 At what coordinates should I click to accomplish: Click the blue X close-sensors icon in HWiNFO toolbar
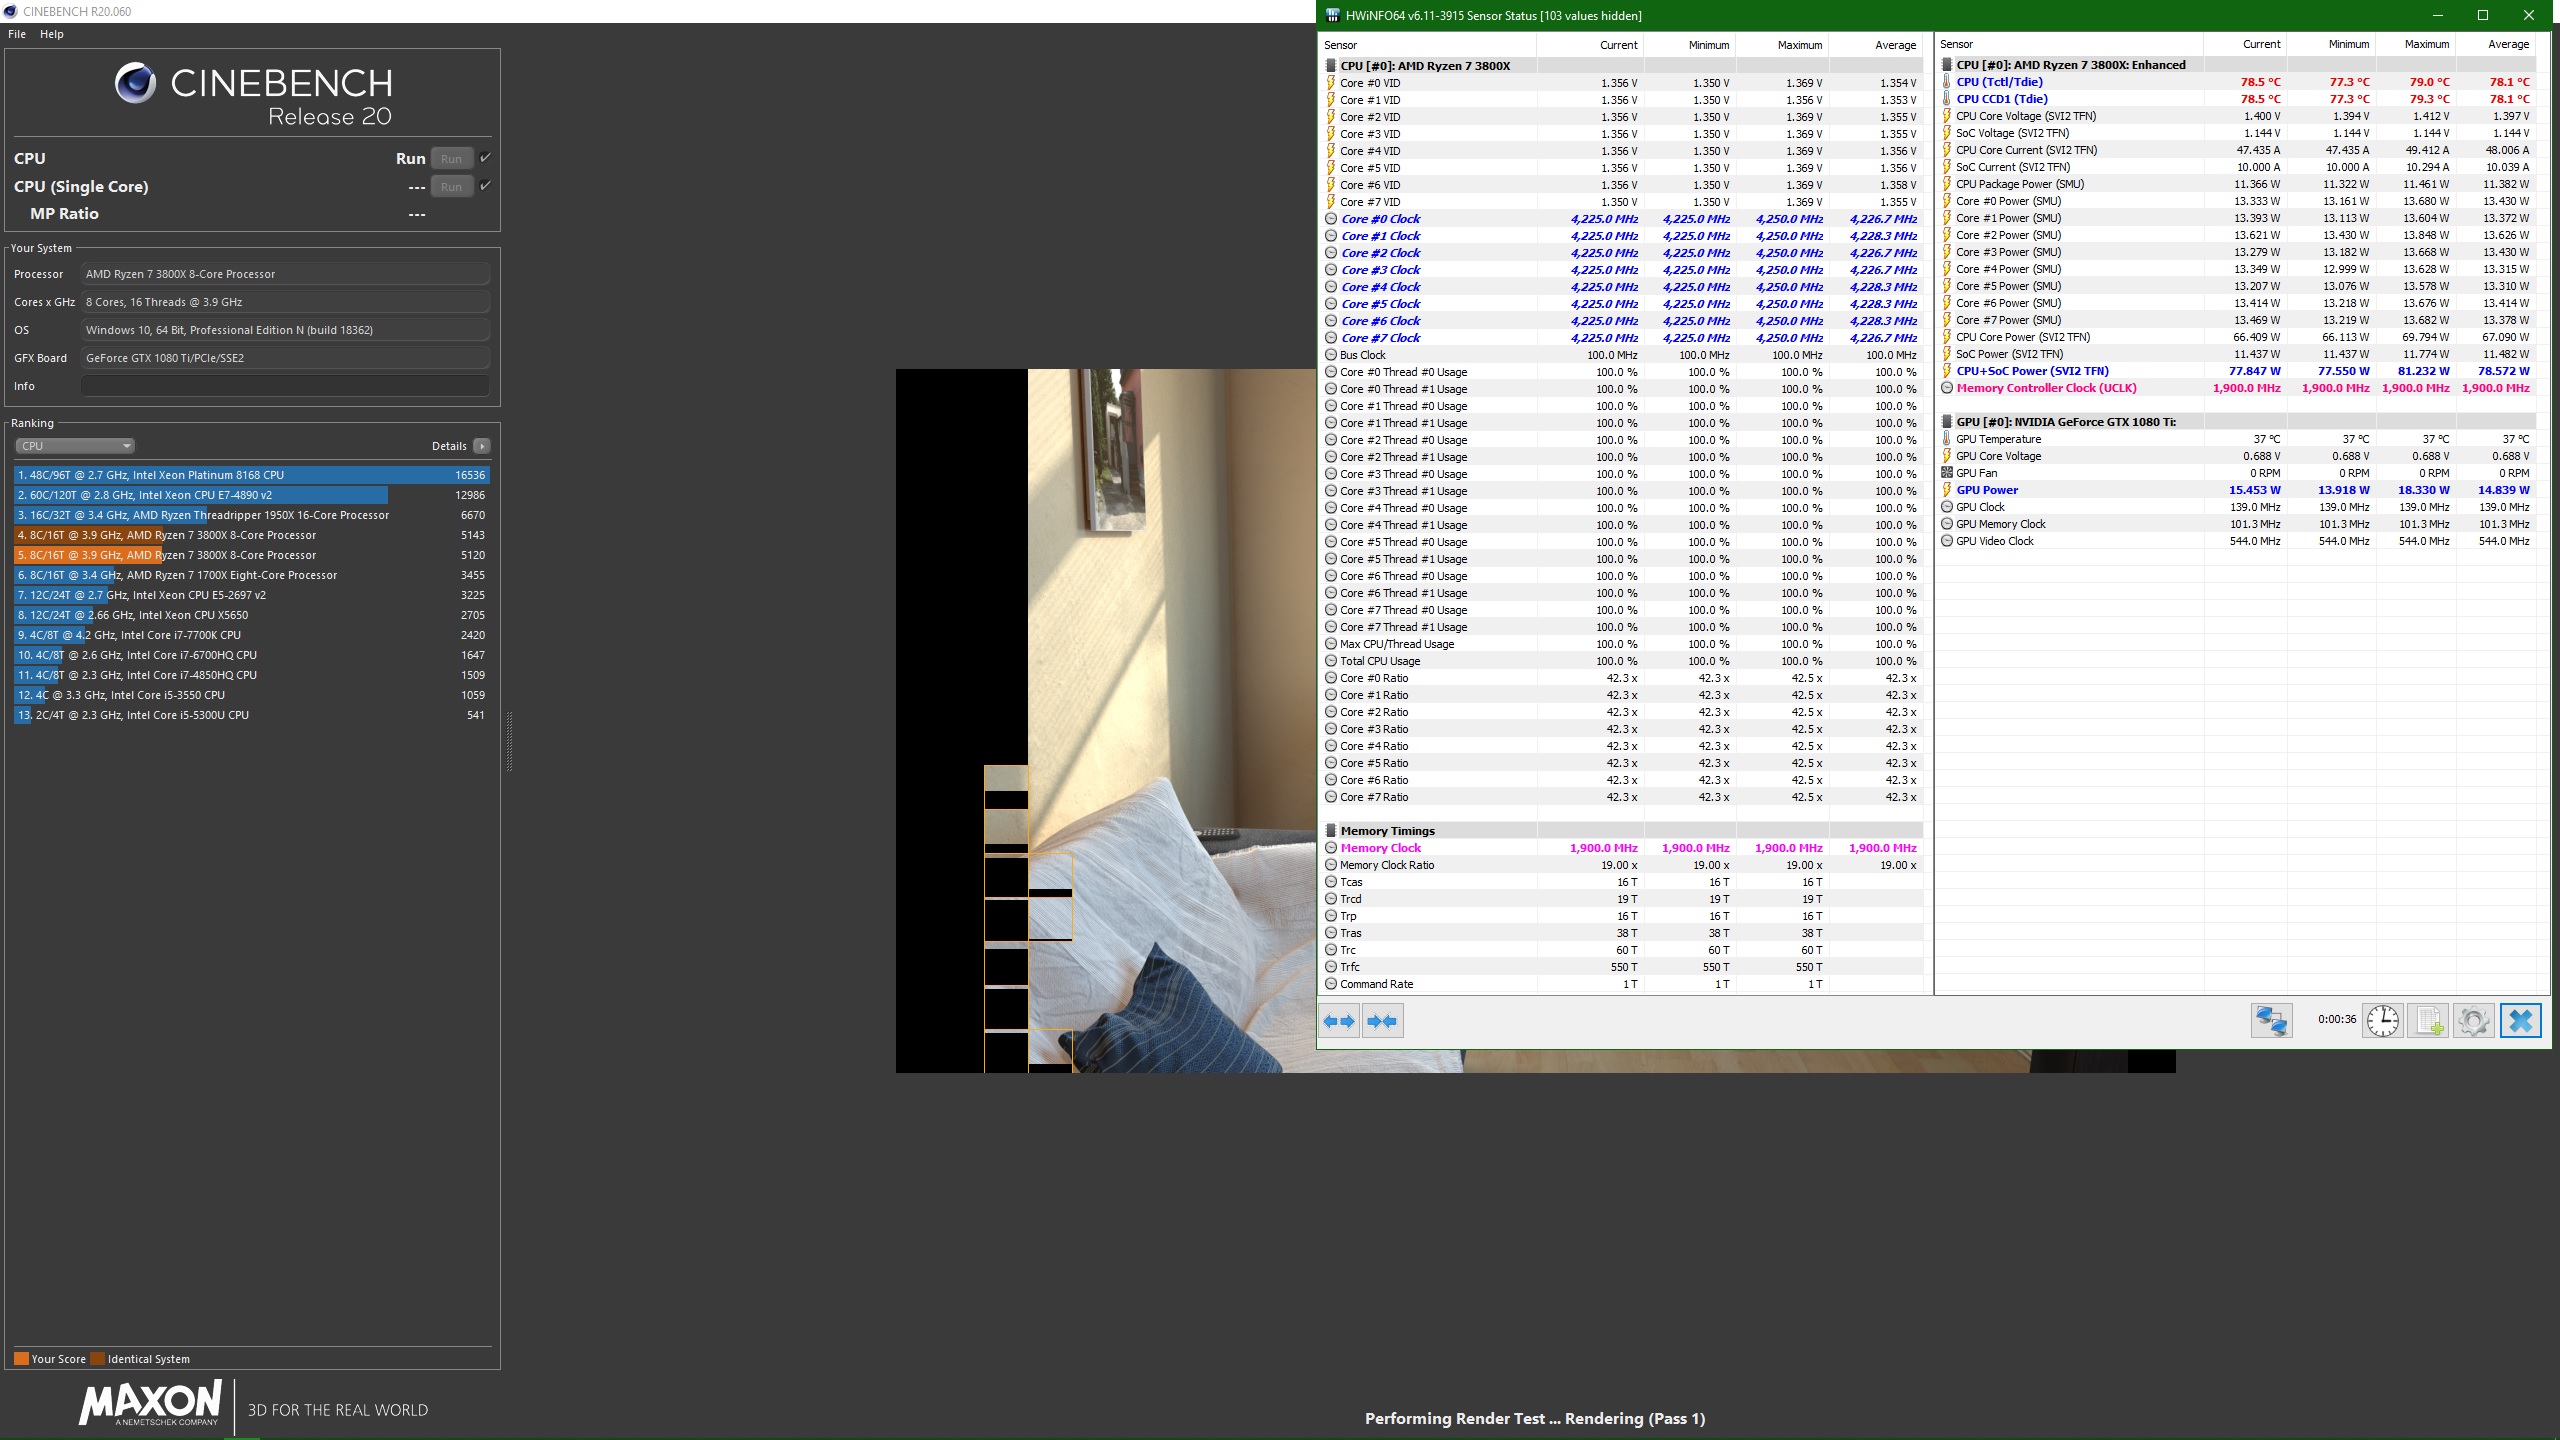coord(2521,1021)
